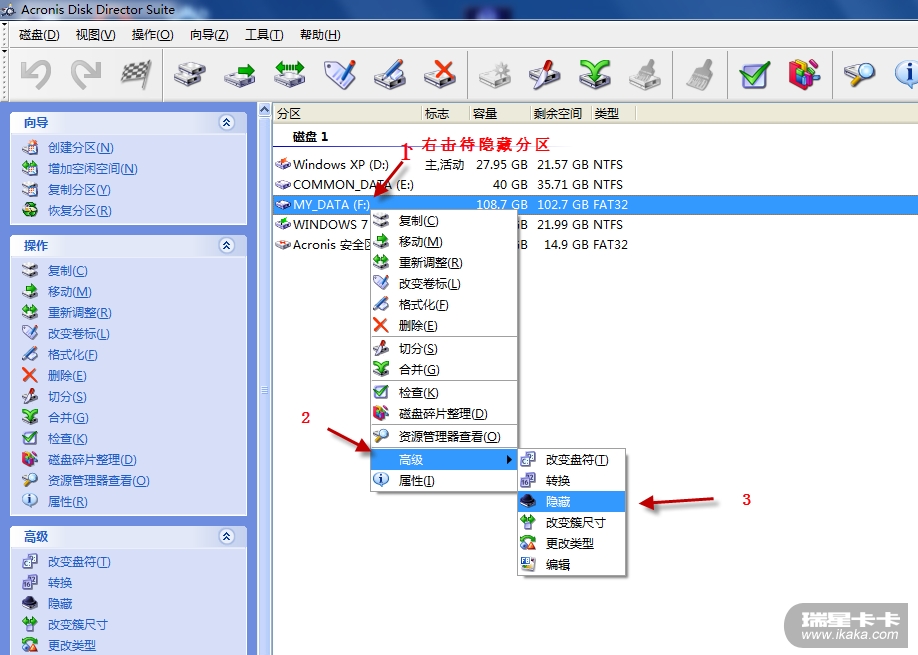Click the Check partition toolbar icon
918x655 pixels.
click(755, 75)
